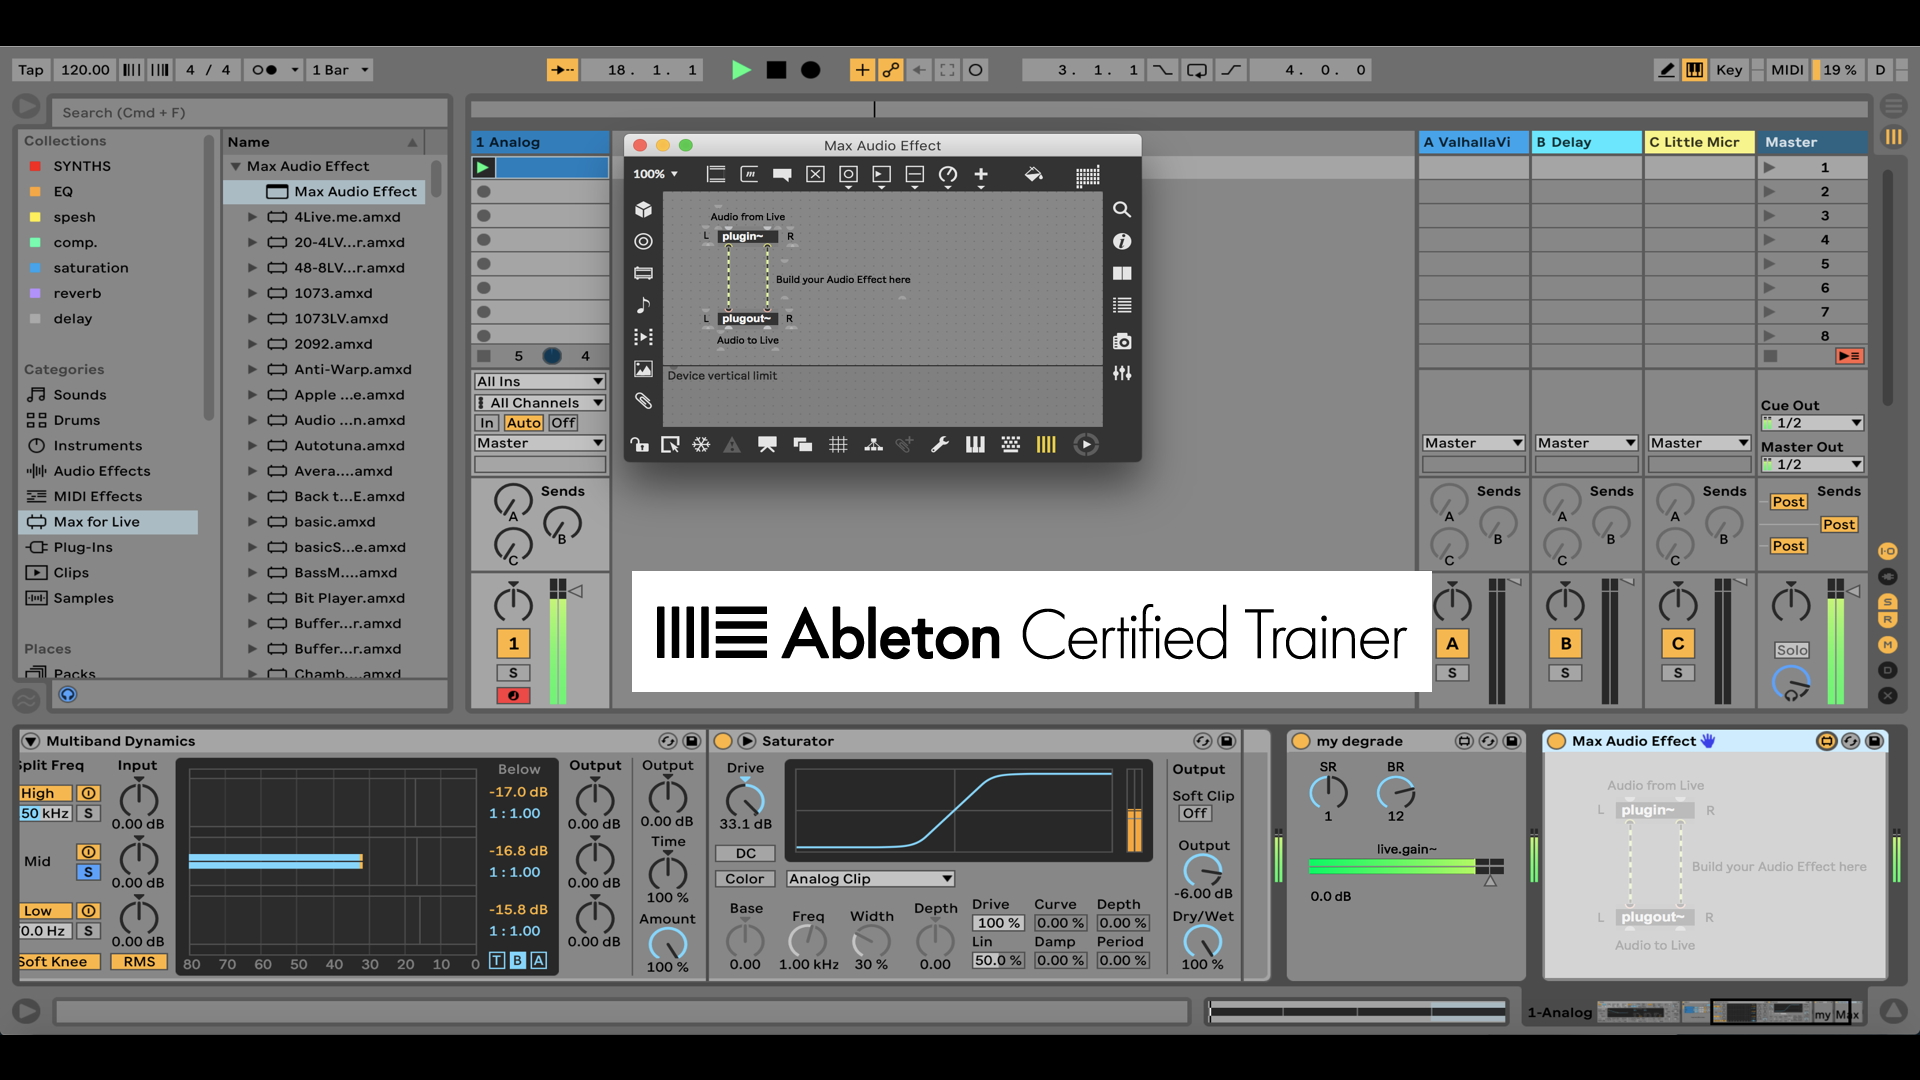
Task: Toggle the metronome button
Action: point(264,70)
